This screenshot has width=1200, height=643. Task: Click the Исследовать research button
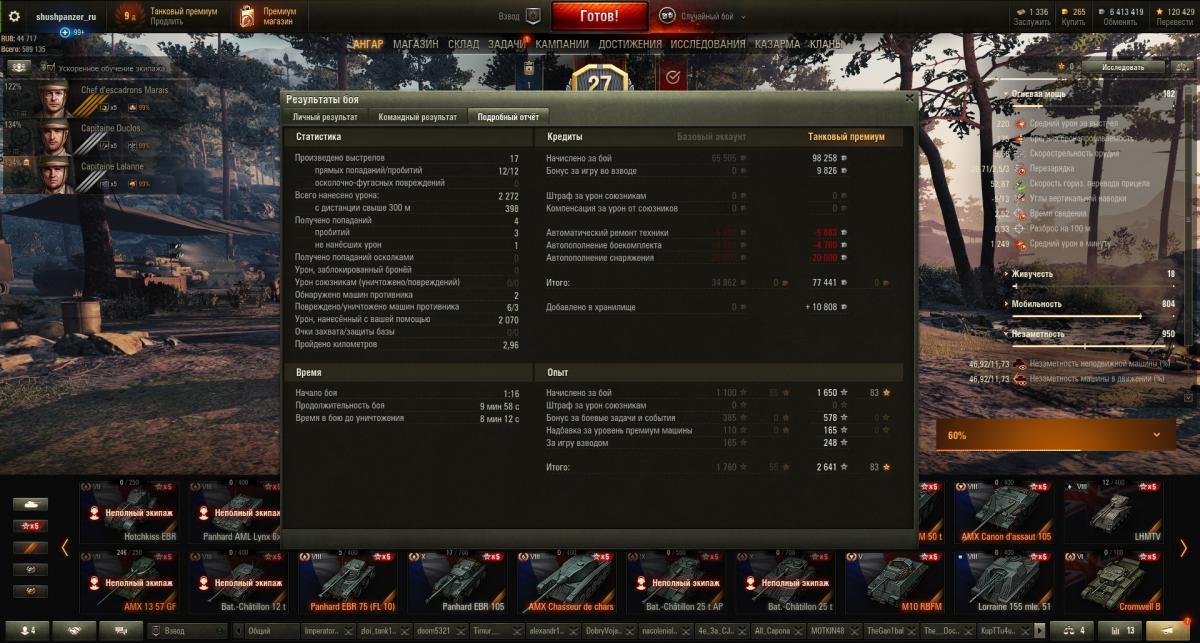point(1122,67)
